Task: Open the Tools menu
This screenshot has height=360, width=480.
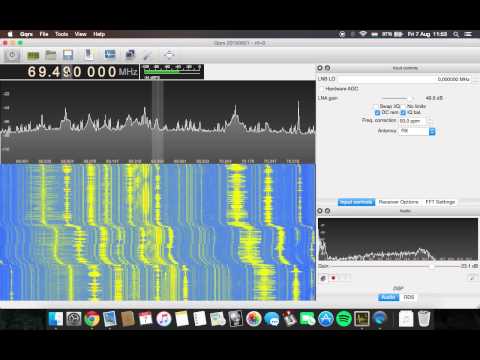Action: (x=62, y=34)
